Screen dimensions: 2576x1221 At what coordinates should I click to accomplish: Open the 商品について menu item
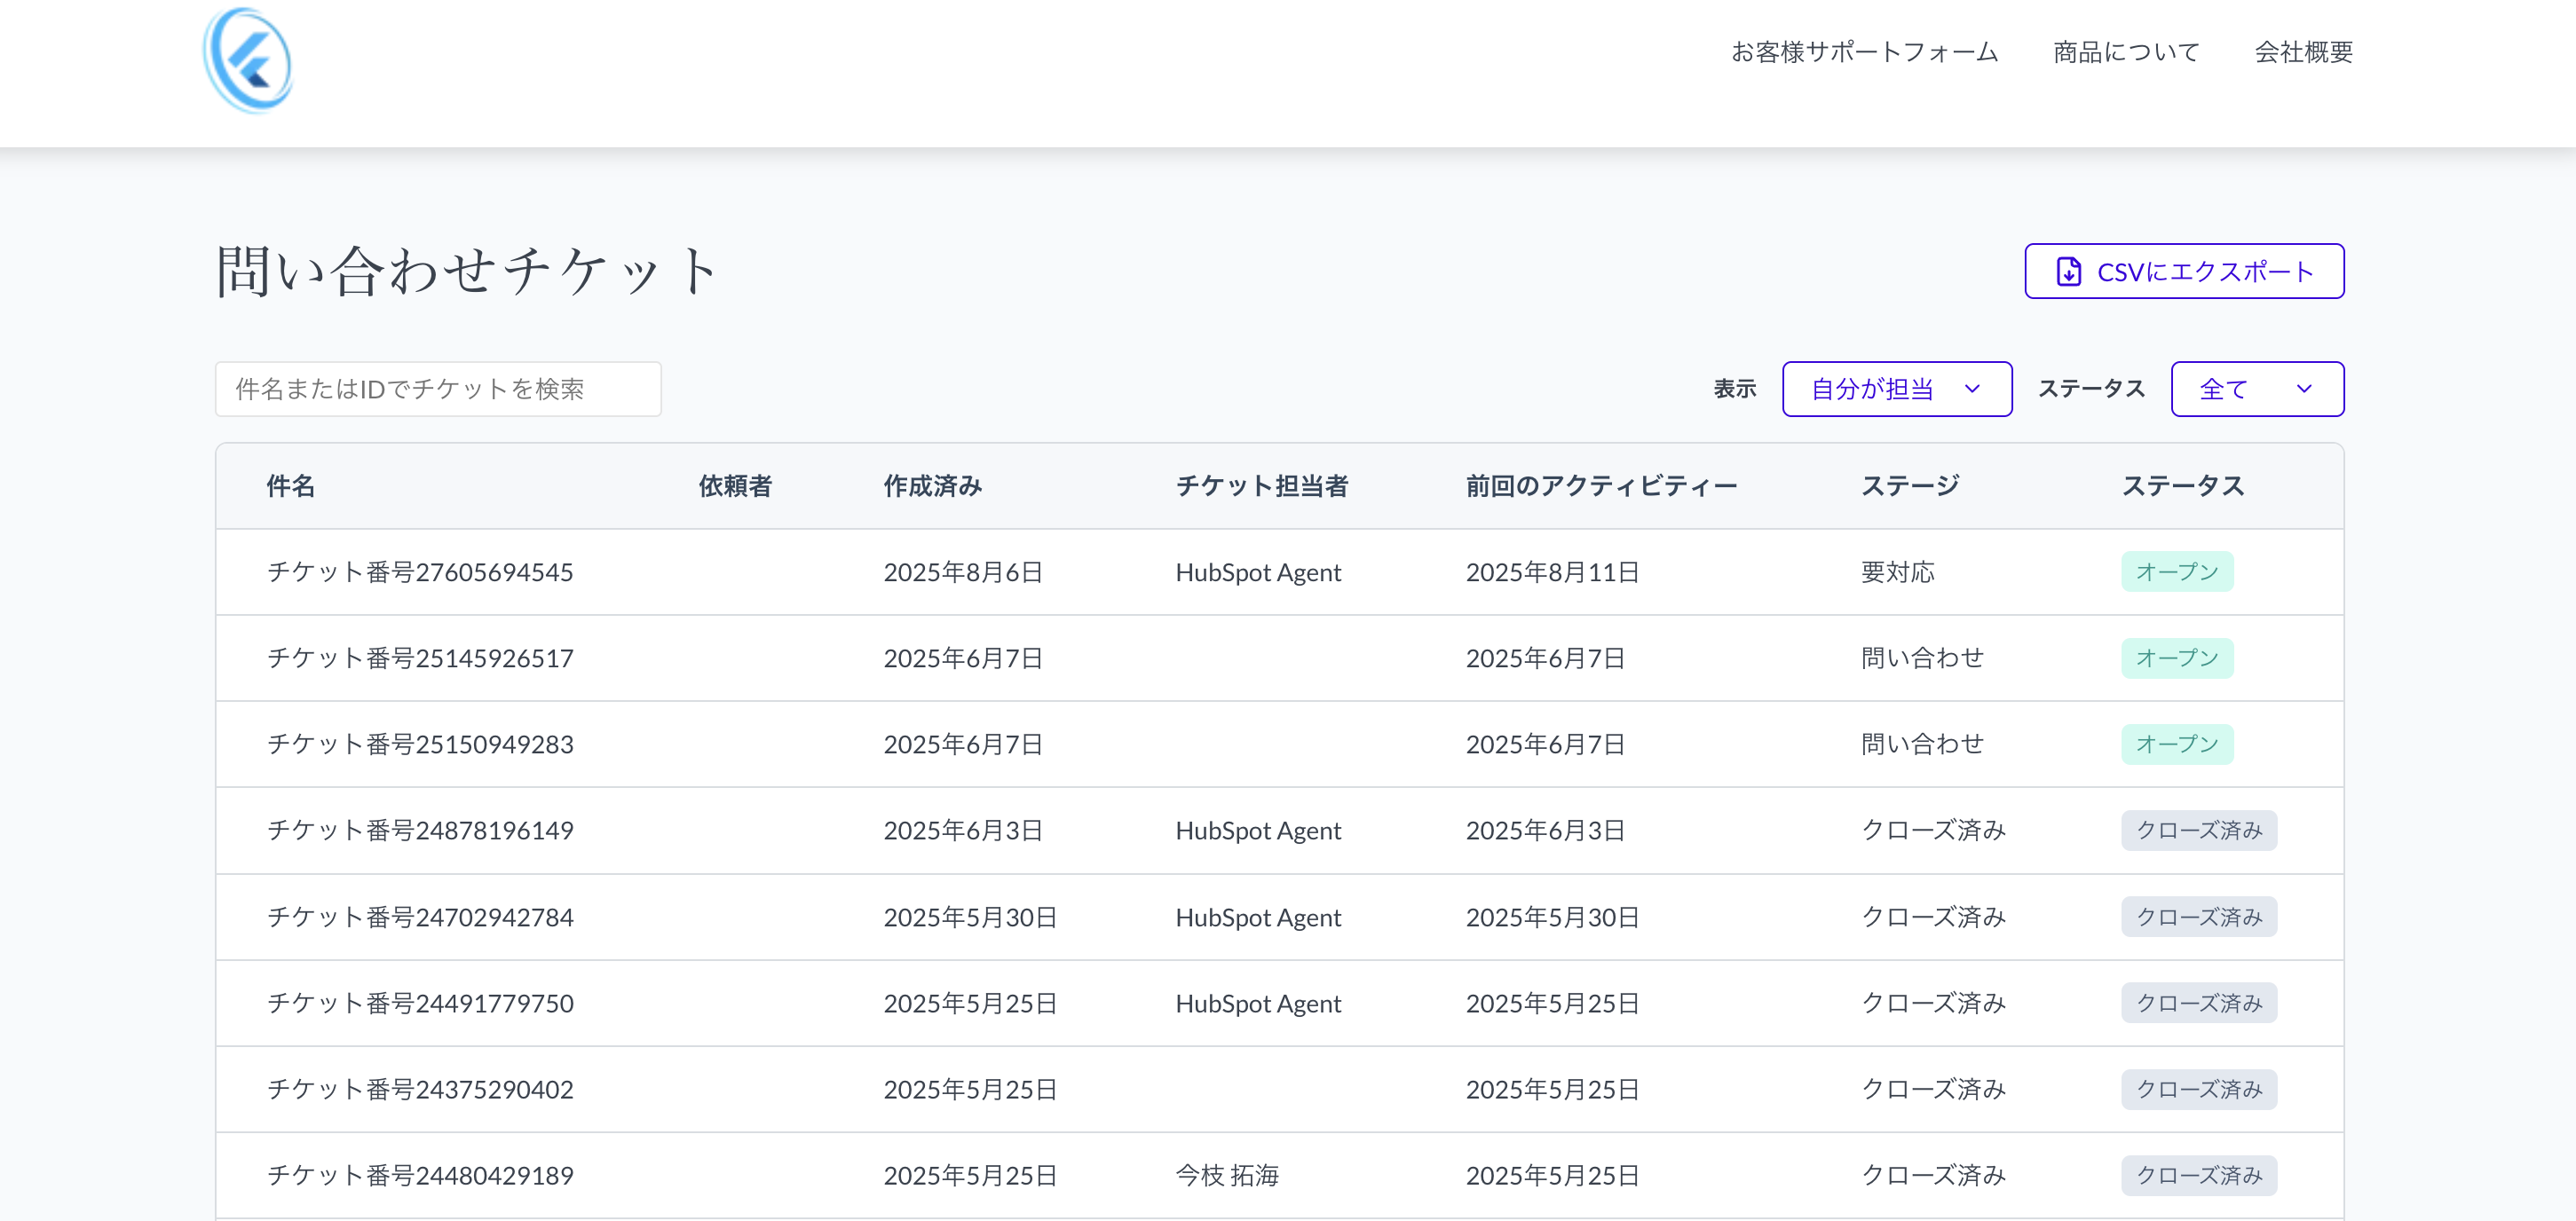[2126, 52]
